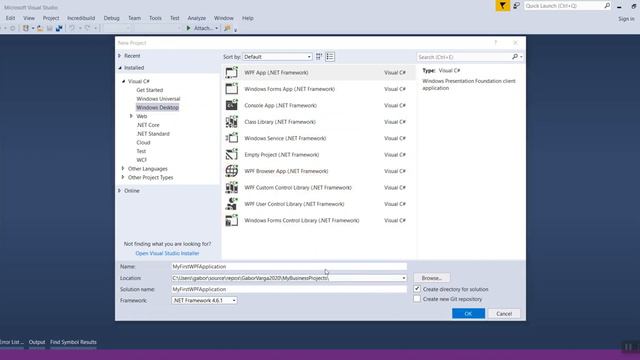
Task: Check Create new Git repository
Action: point(417,299)
